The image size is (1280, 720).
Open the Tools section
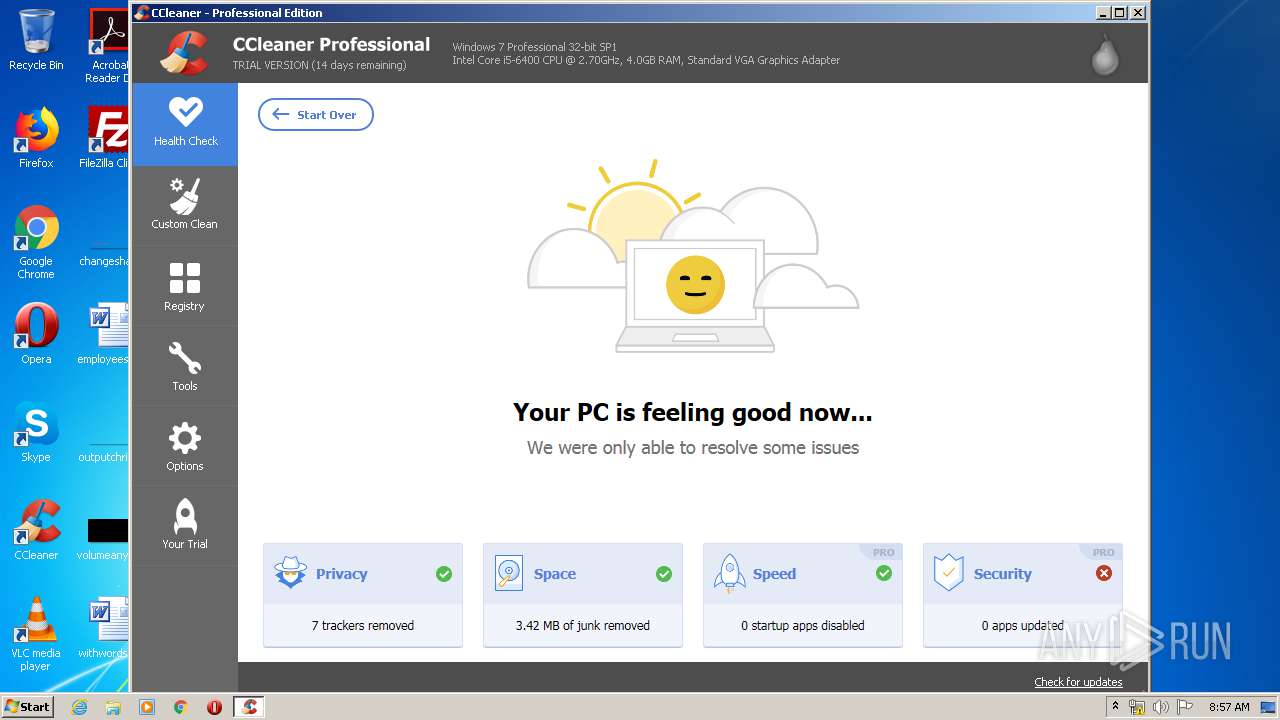(185, 366)
